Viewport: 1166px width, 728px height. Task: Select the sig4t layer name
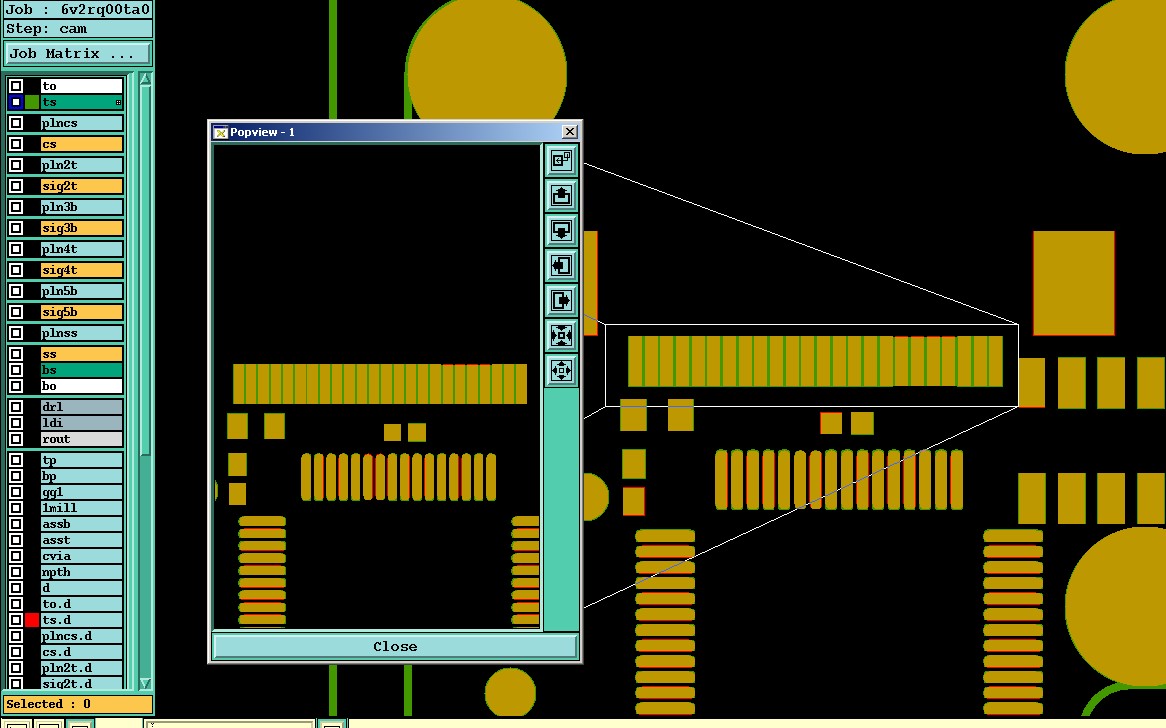pos(81,270)
